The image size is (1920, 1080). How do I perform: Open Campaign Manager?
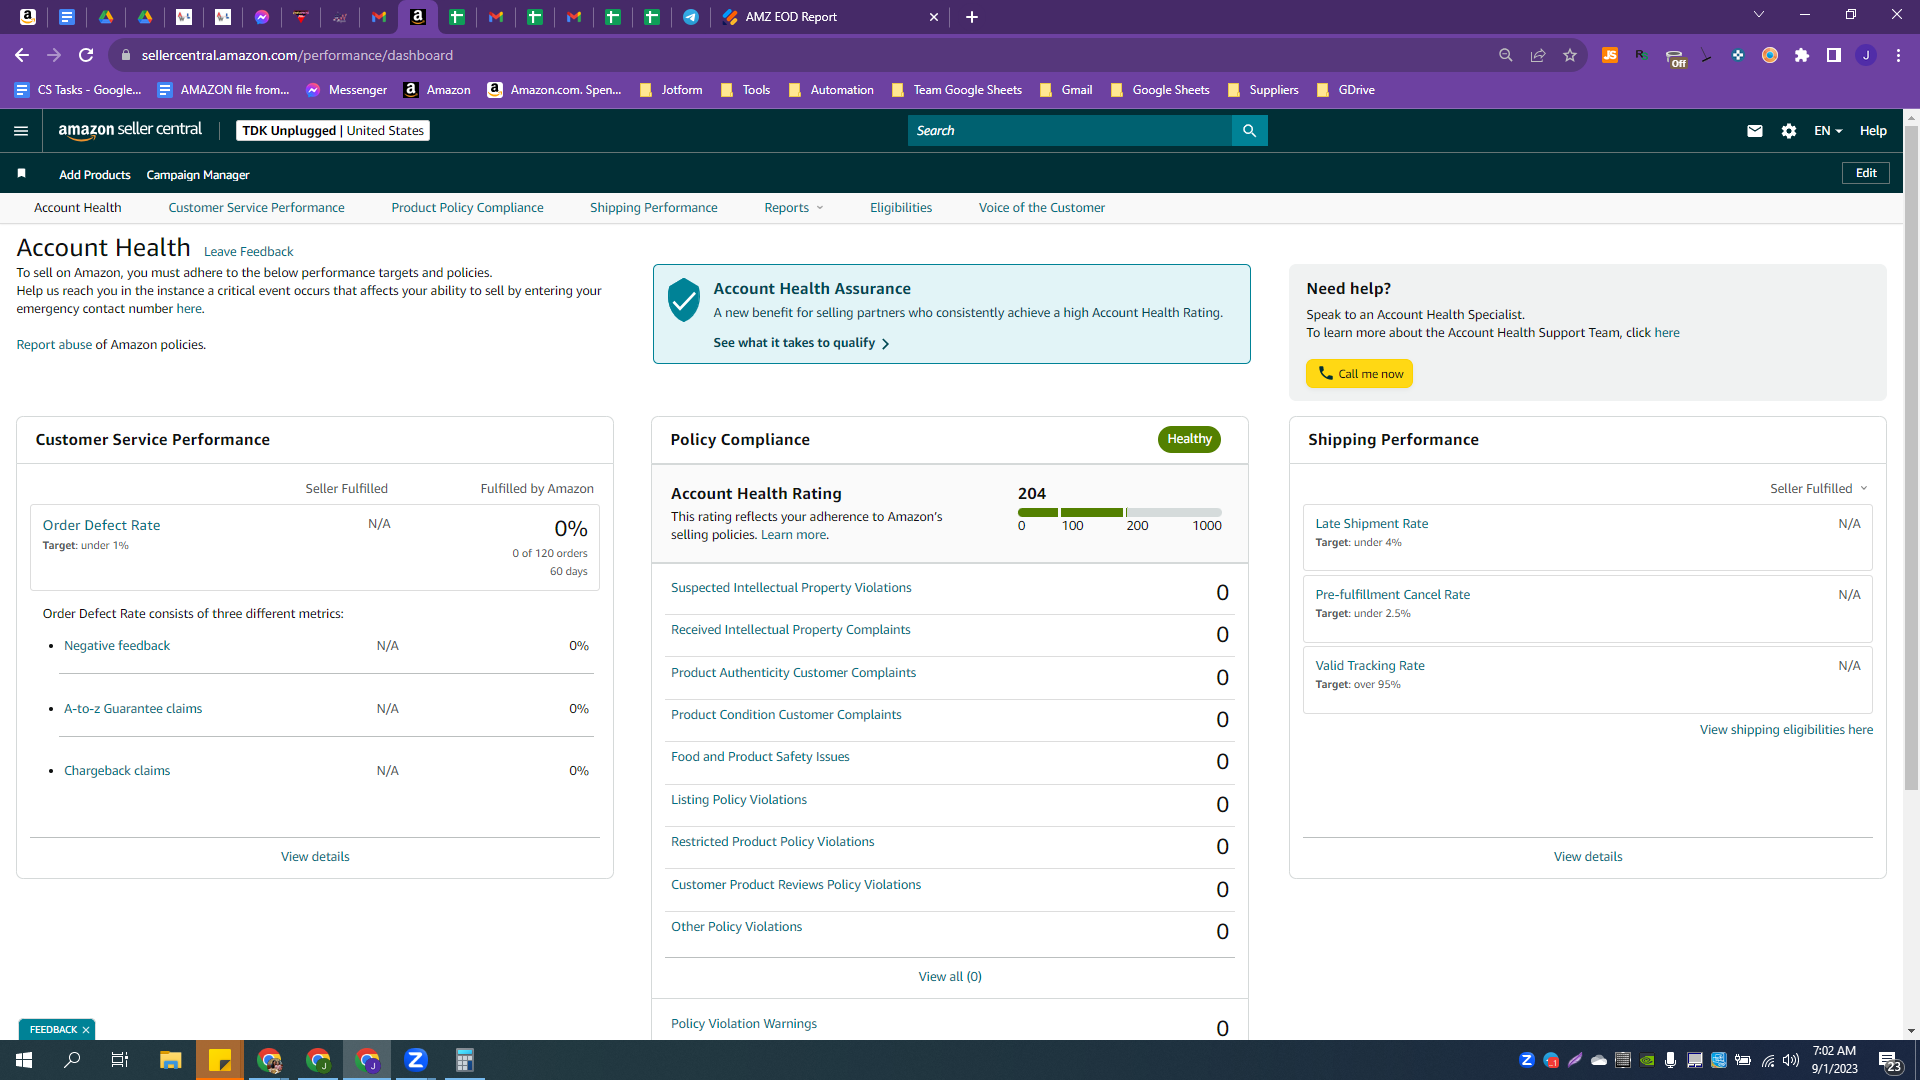(x=198, y=175)
